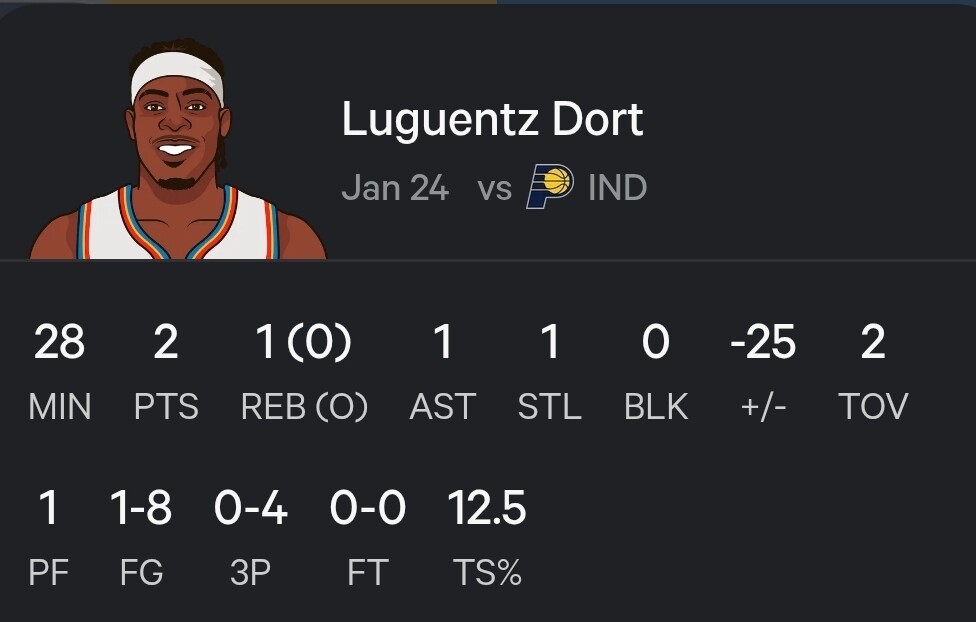
Task: Select the +/- stat label
Action: point(763,407)
